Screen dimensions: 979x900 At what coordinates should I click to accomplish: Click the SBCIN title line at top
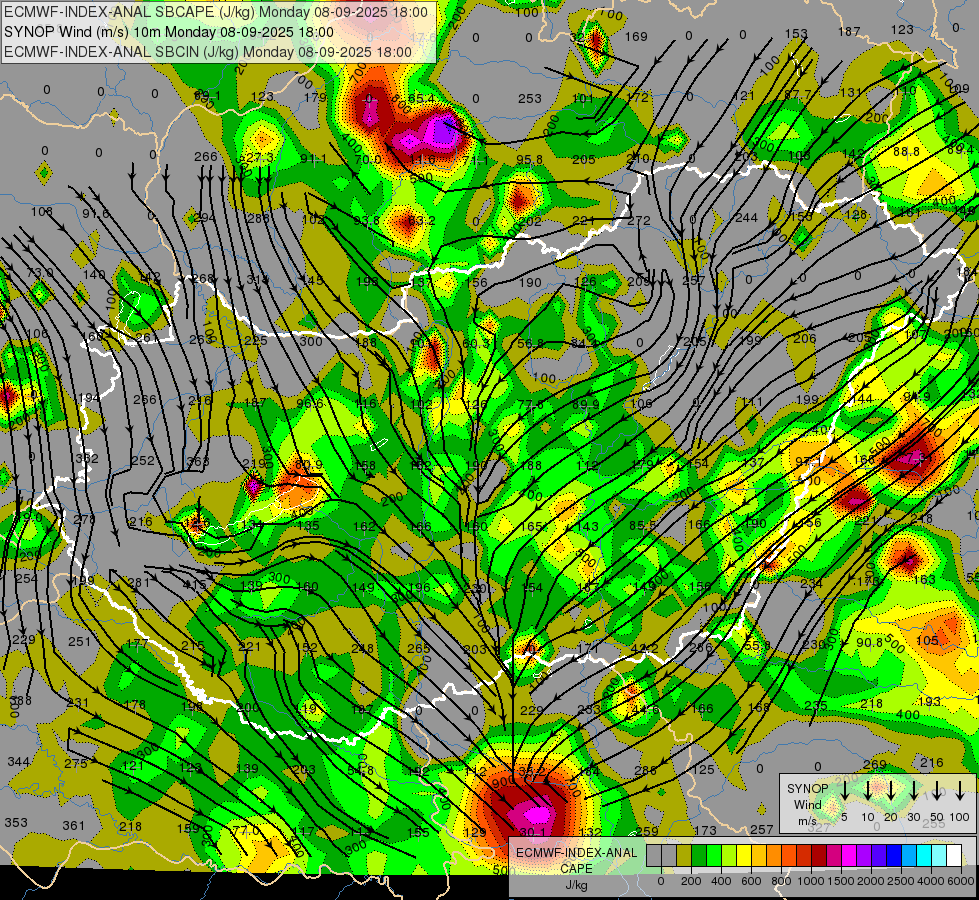point(208,52)
